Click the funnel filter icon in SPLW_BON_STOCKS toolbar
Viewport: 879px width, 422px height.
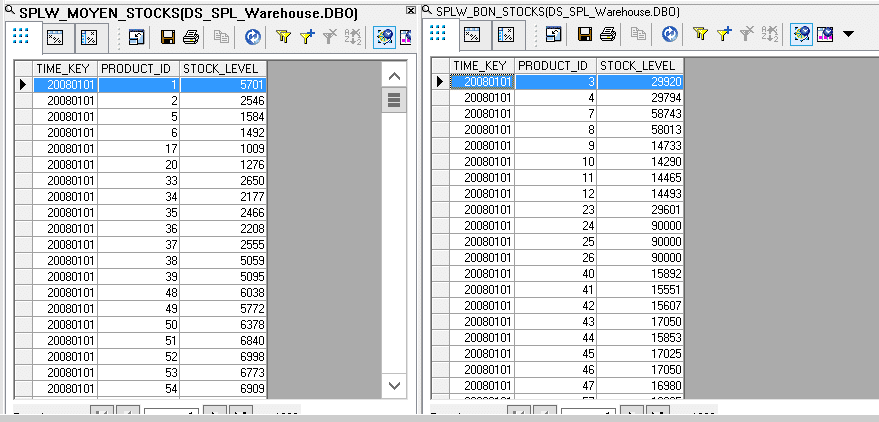coord(701,34)
